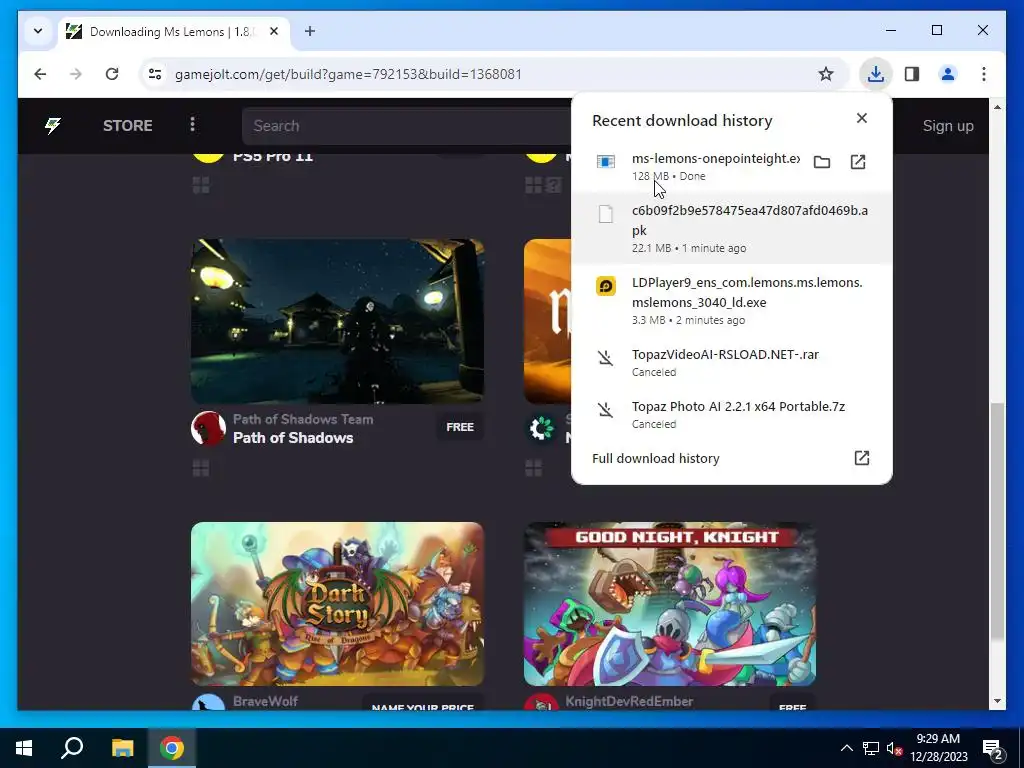Click the Chrome downloads toolbar icon
Screen dimensions: 1024x768
coord(875,74)
